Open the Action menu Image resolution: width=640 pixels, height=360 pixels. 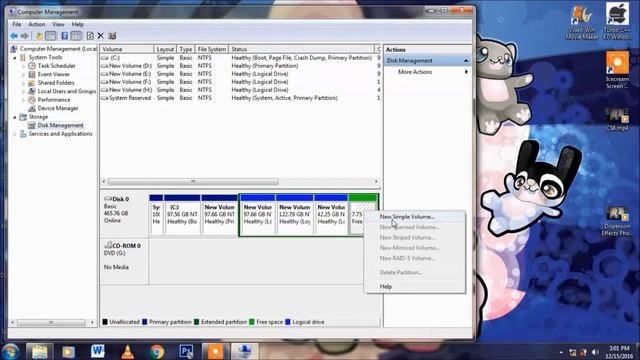tap(37, 24)
